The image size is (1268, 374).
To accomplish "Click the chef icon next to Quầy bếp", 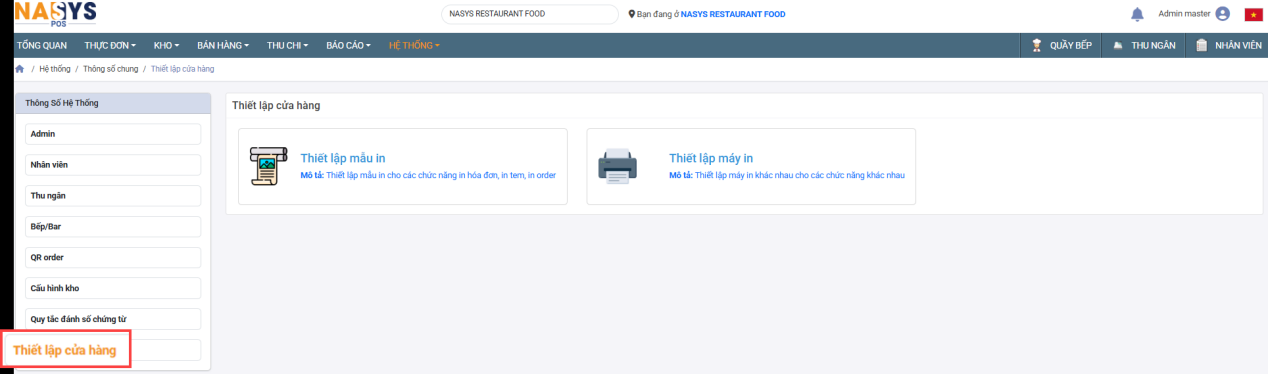I will click(x=1037, y=46).
